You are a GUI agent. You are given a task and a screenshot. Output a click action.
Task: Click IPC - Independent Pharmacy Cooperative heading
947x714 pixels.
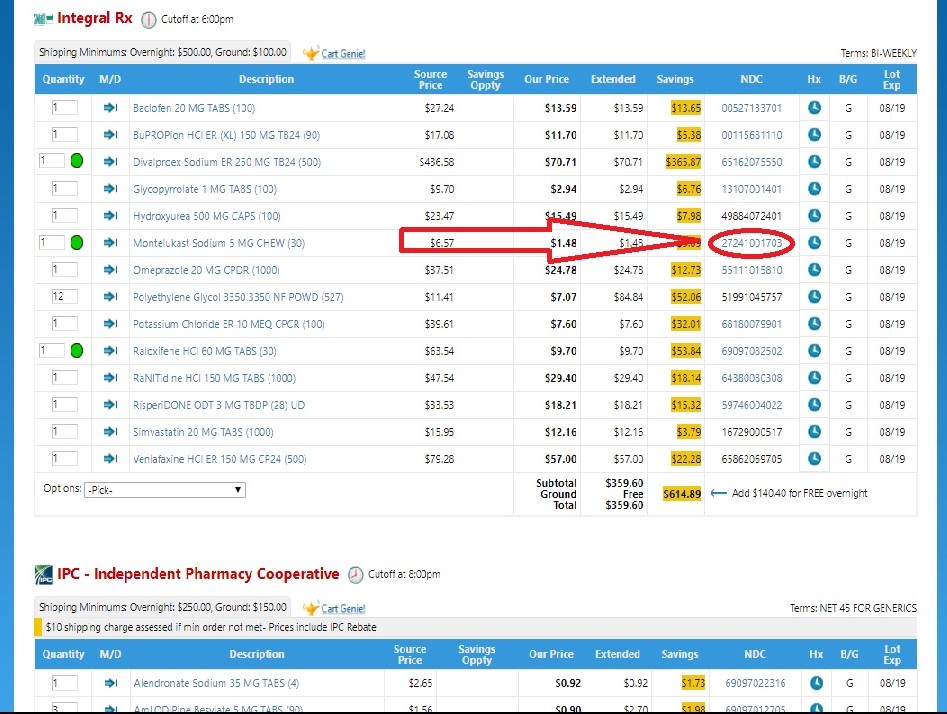tap(198, 573)
